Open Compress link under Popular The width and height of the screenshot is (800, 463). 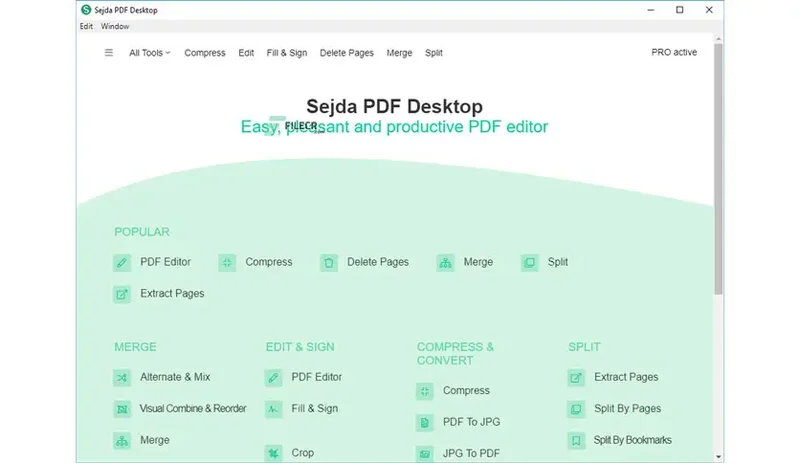pos(269,262)
